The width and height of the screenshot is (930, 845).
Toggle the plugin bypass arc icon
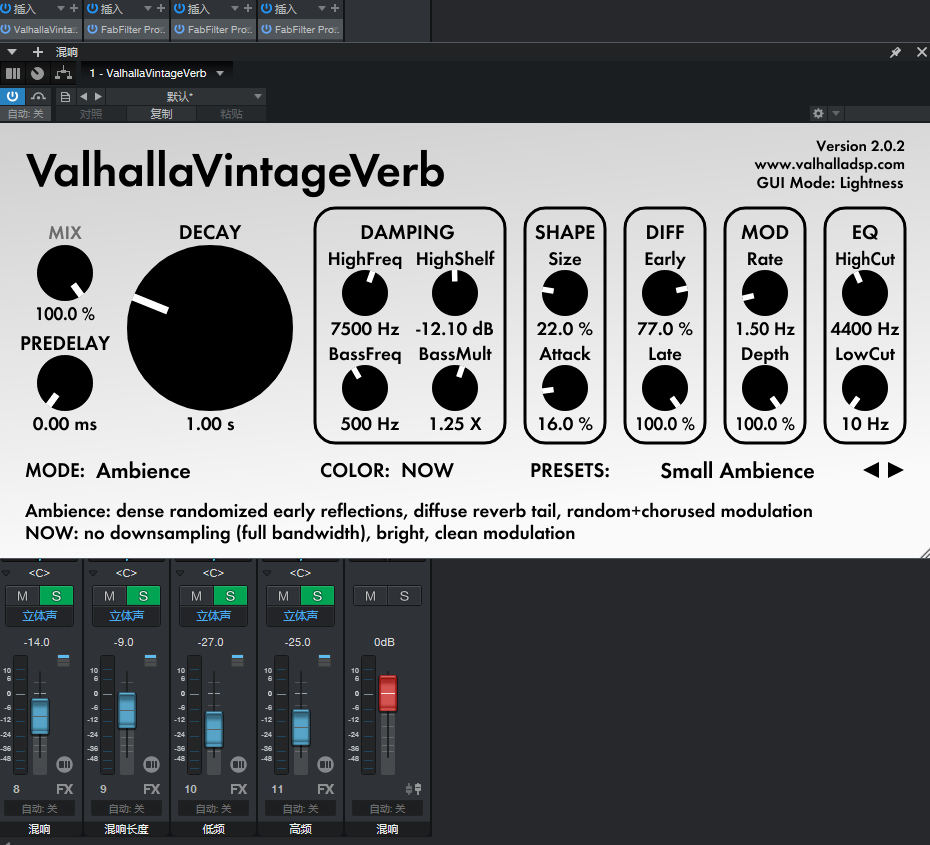(39, 96)
